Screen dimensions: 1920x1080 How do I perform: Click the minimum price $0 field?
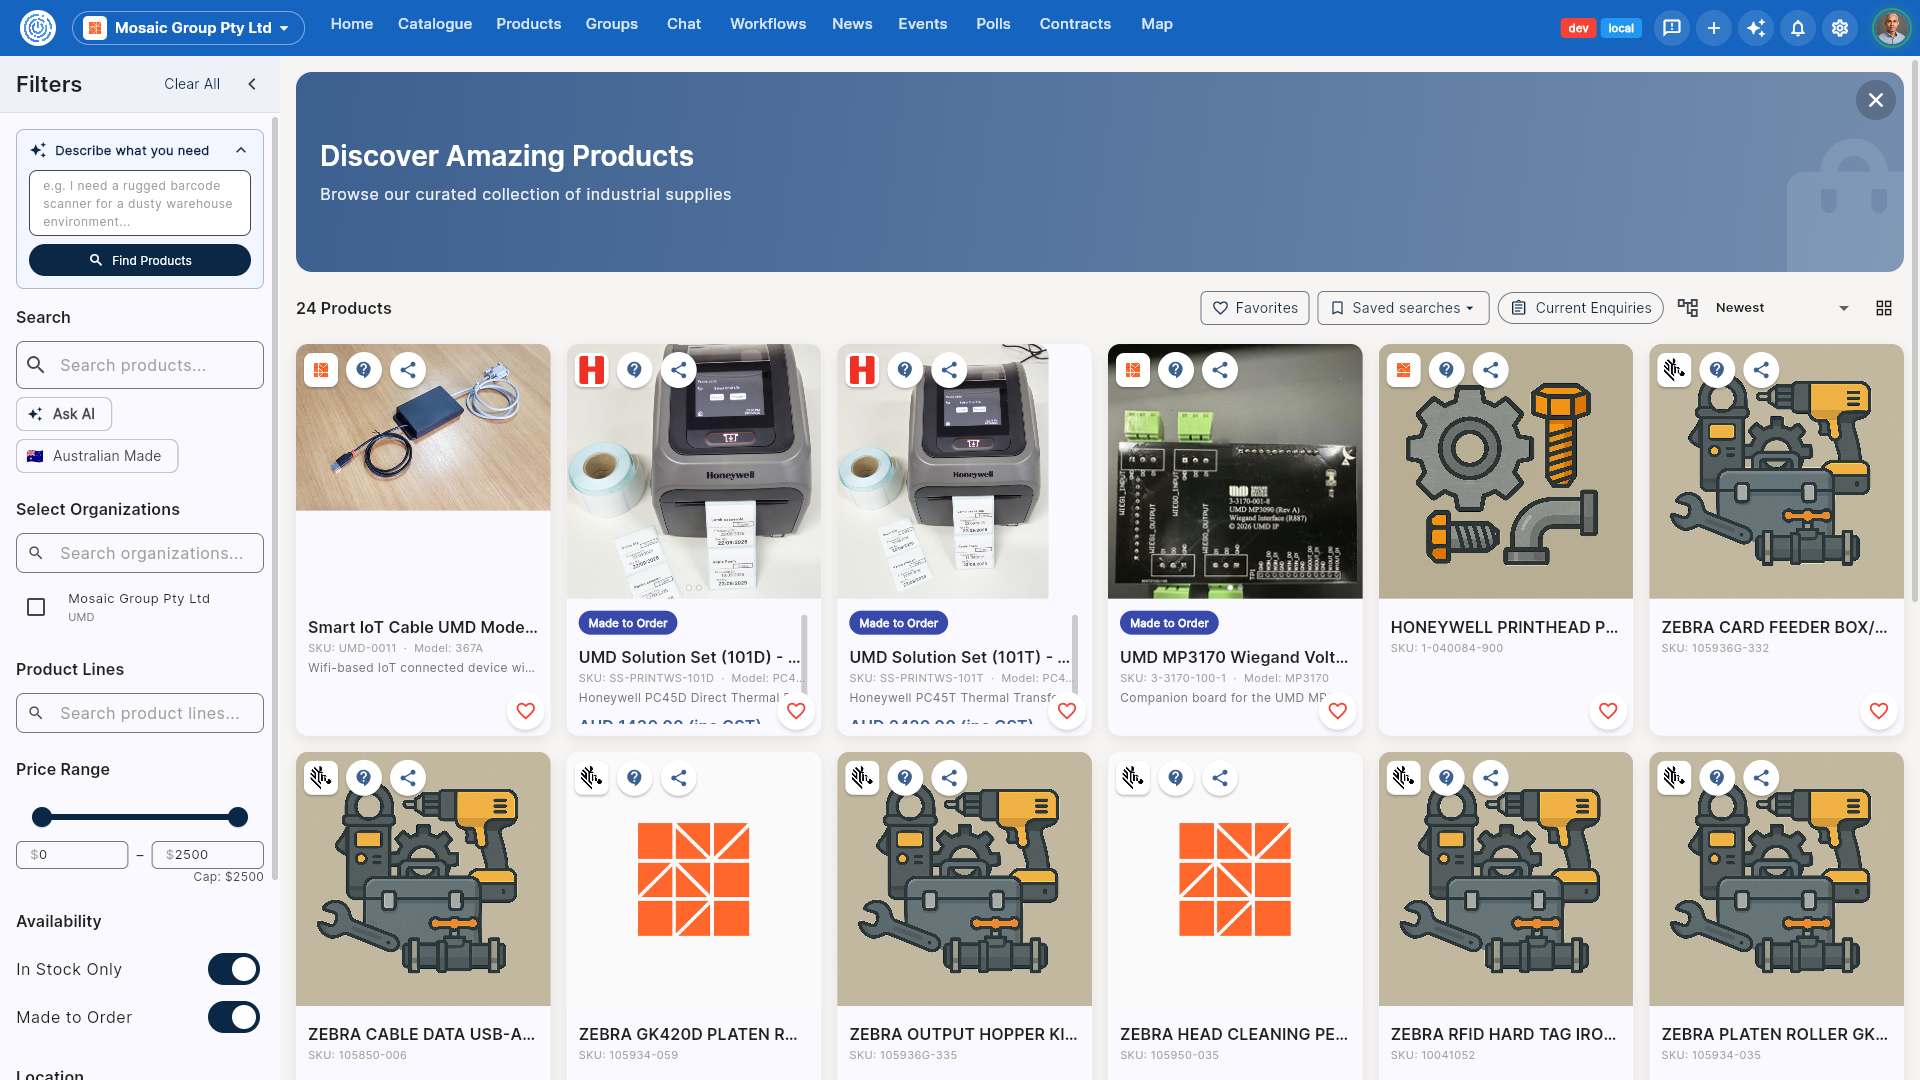[x=72, y=855]
